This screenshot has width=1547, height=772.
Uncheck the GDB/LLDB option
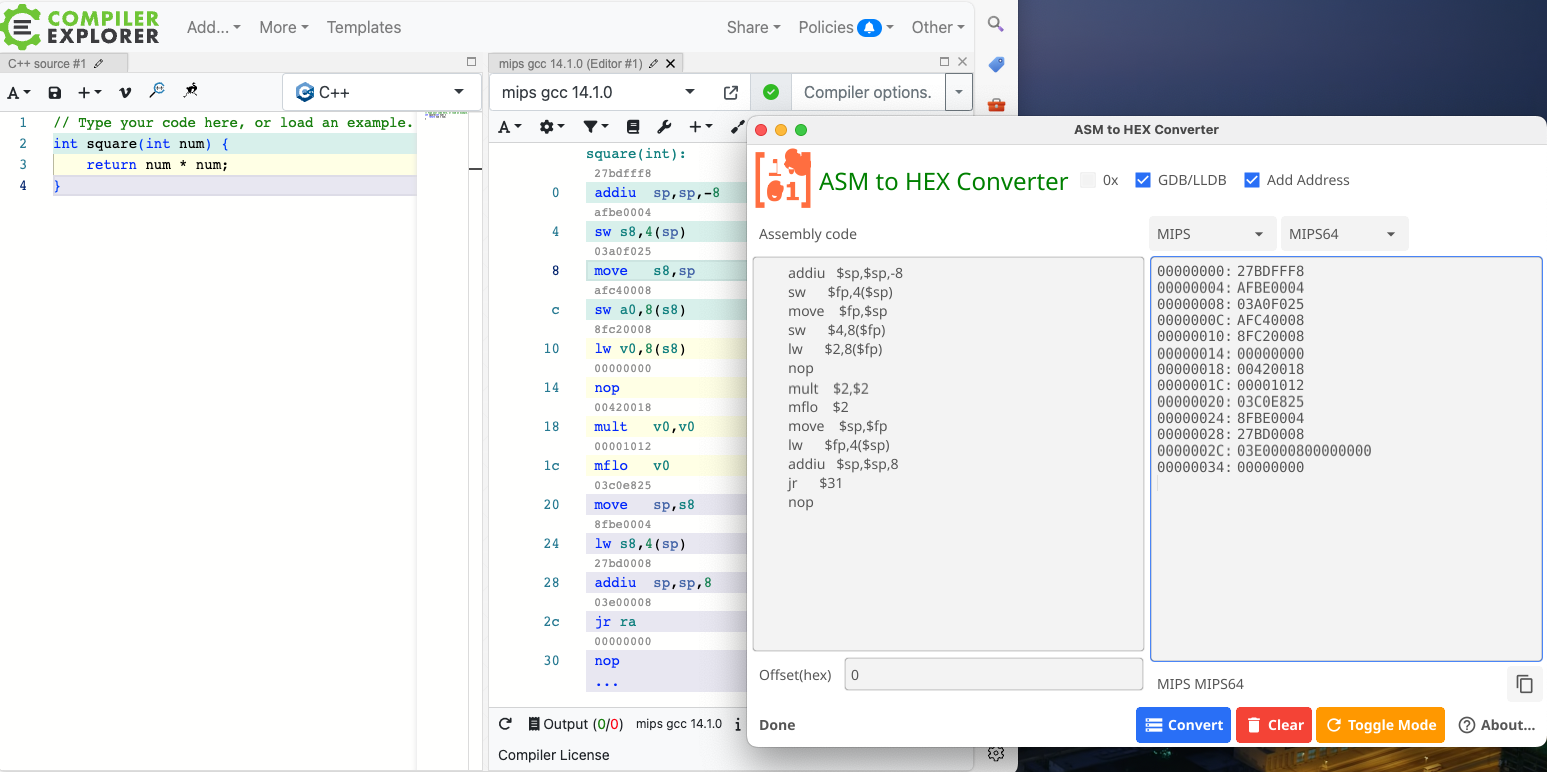[1143, 180]
